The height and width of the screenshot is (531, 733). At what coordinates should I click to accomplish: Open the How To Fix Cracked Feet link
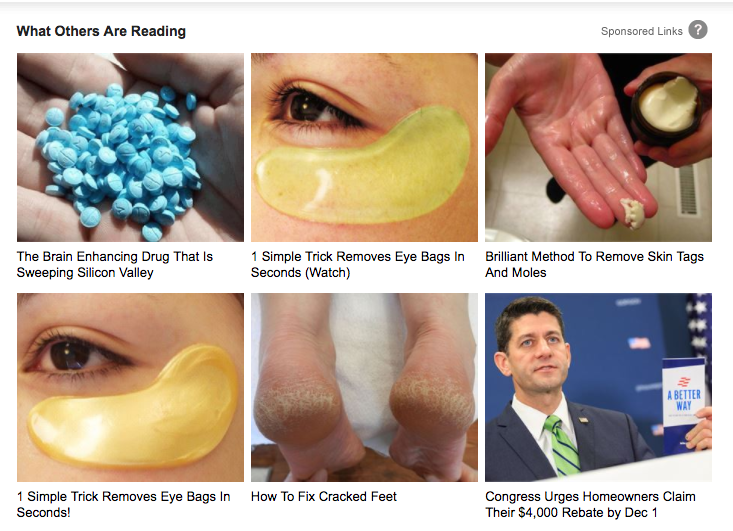323,496
